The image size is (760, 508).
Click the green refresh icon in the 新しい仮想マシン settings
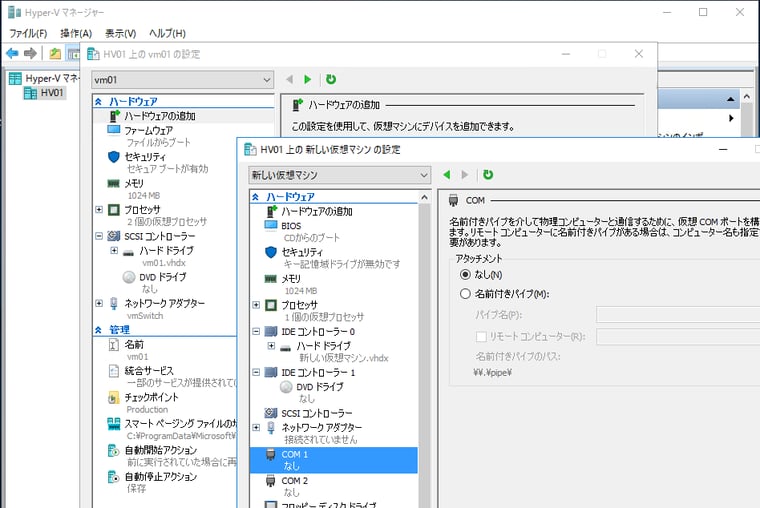(x=488, y=174)
